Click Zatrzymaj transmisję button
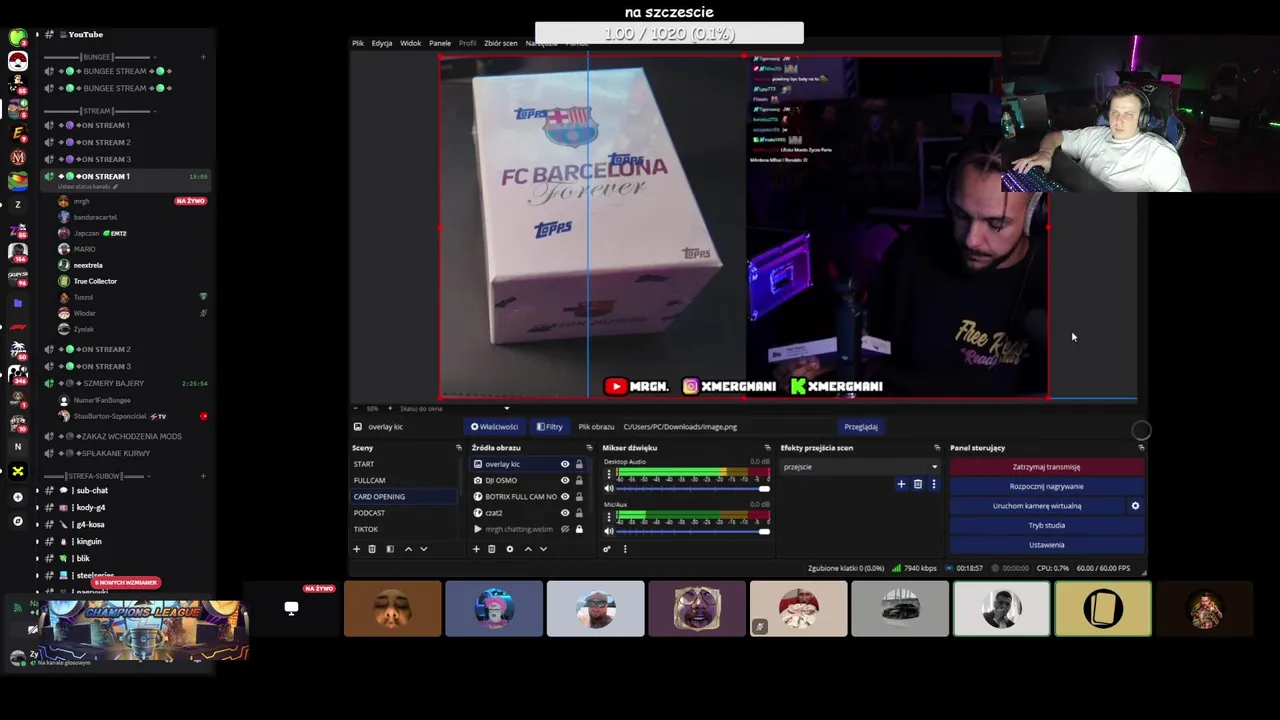 pyautogui.click(x=1046, y=467)
